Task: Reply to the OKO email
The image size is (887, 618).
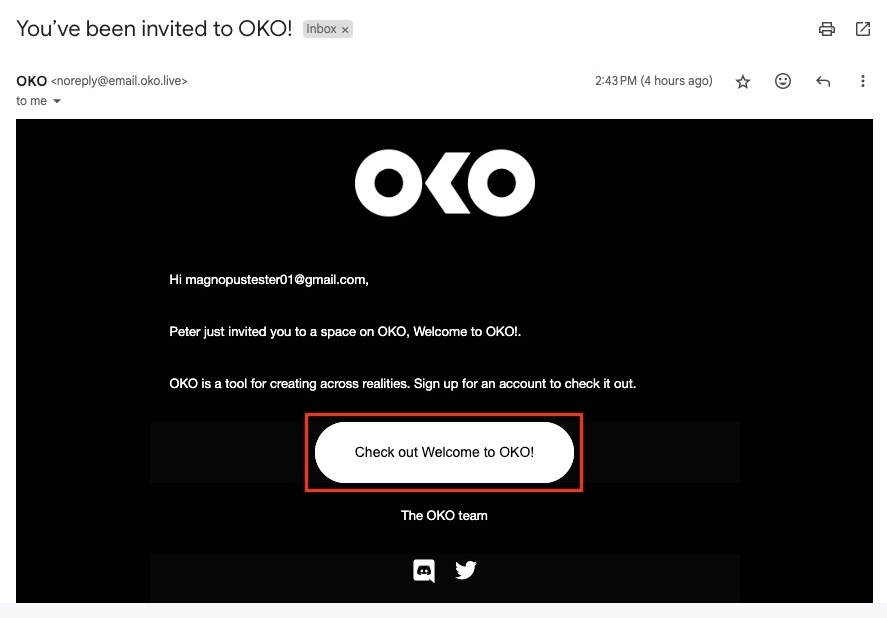Action: click(x=823, y=81)
